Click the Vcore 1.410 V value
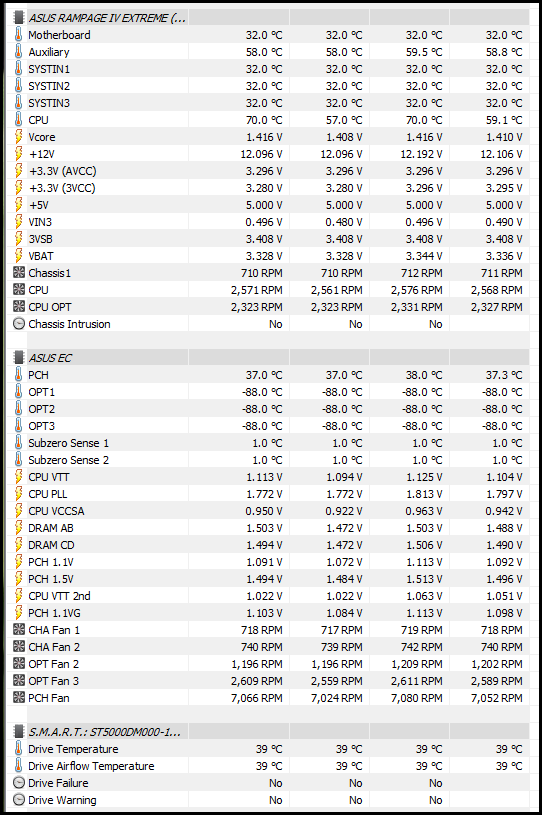Viewport: 542px width, 815px height. click(x=504, y=137)
